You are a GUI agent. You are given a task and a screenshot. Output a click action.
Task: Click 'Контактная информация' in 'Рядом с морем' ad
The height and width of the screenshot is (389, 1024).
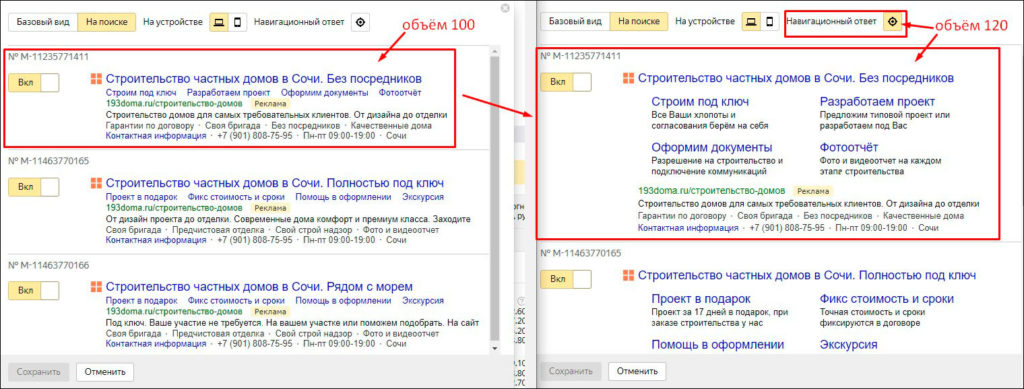coord(155,343)
